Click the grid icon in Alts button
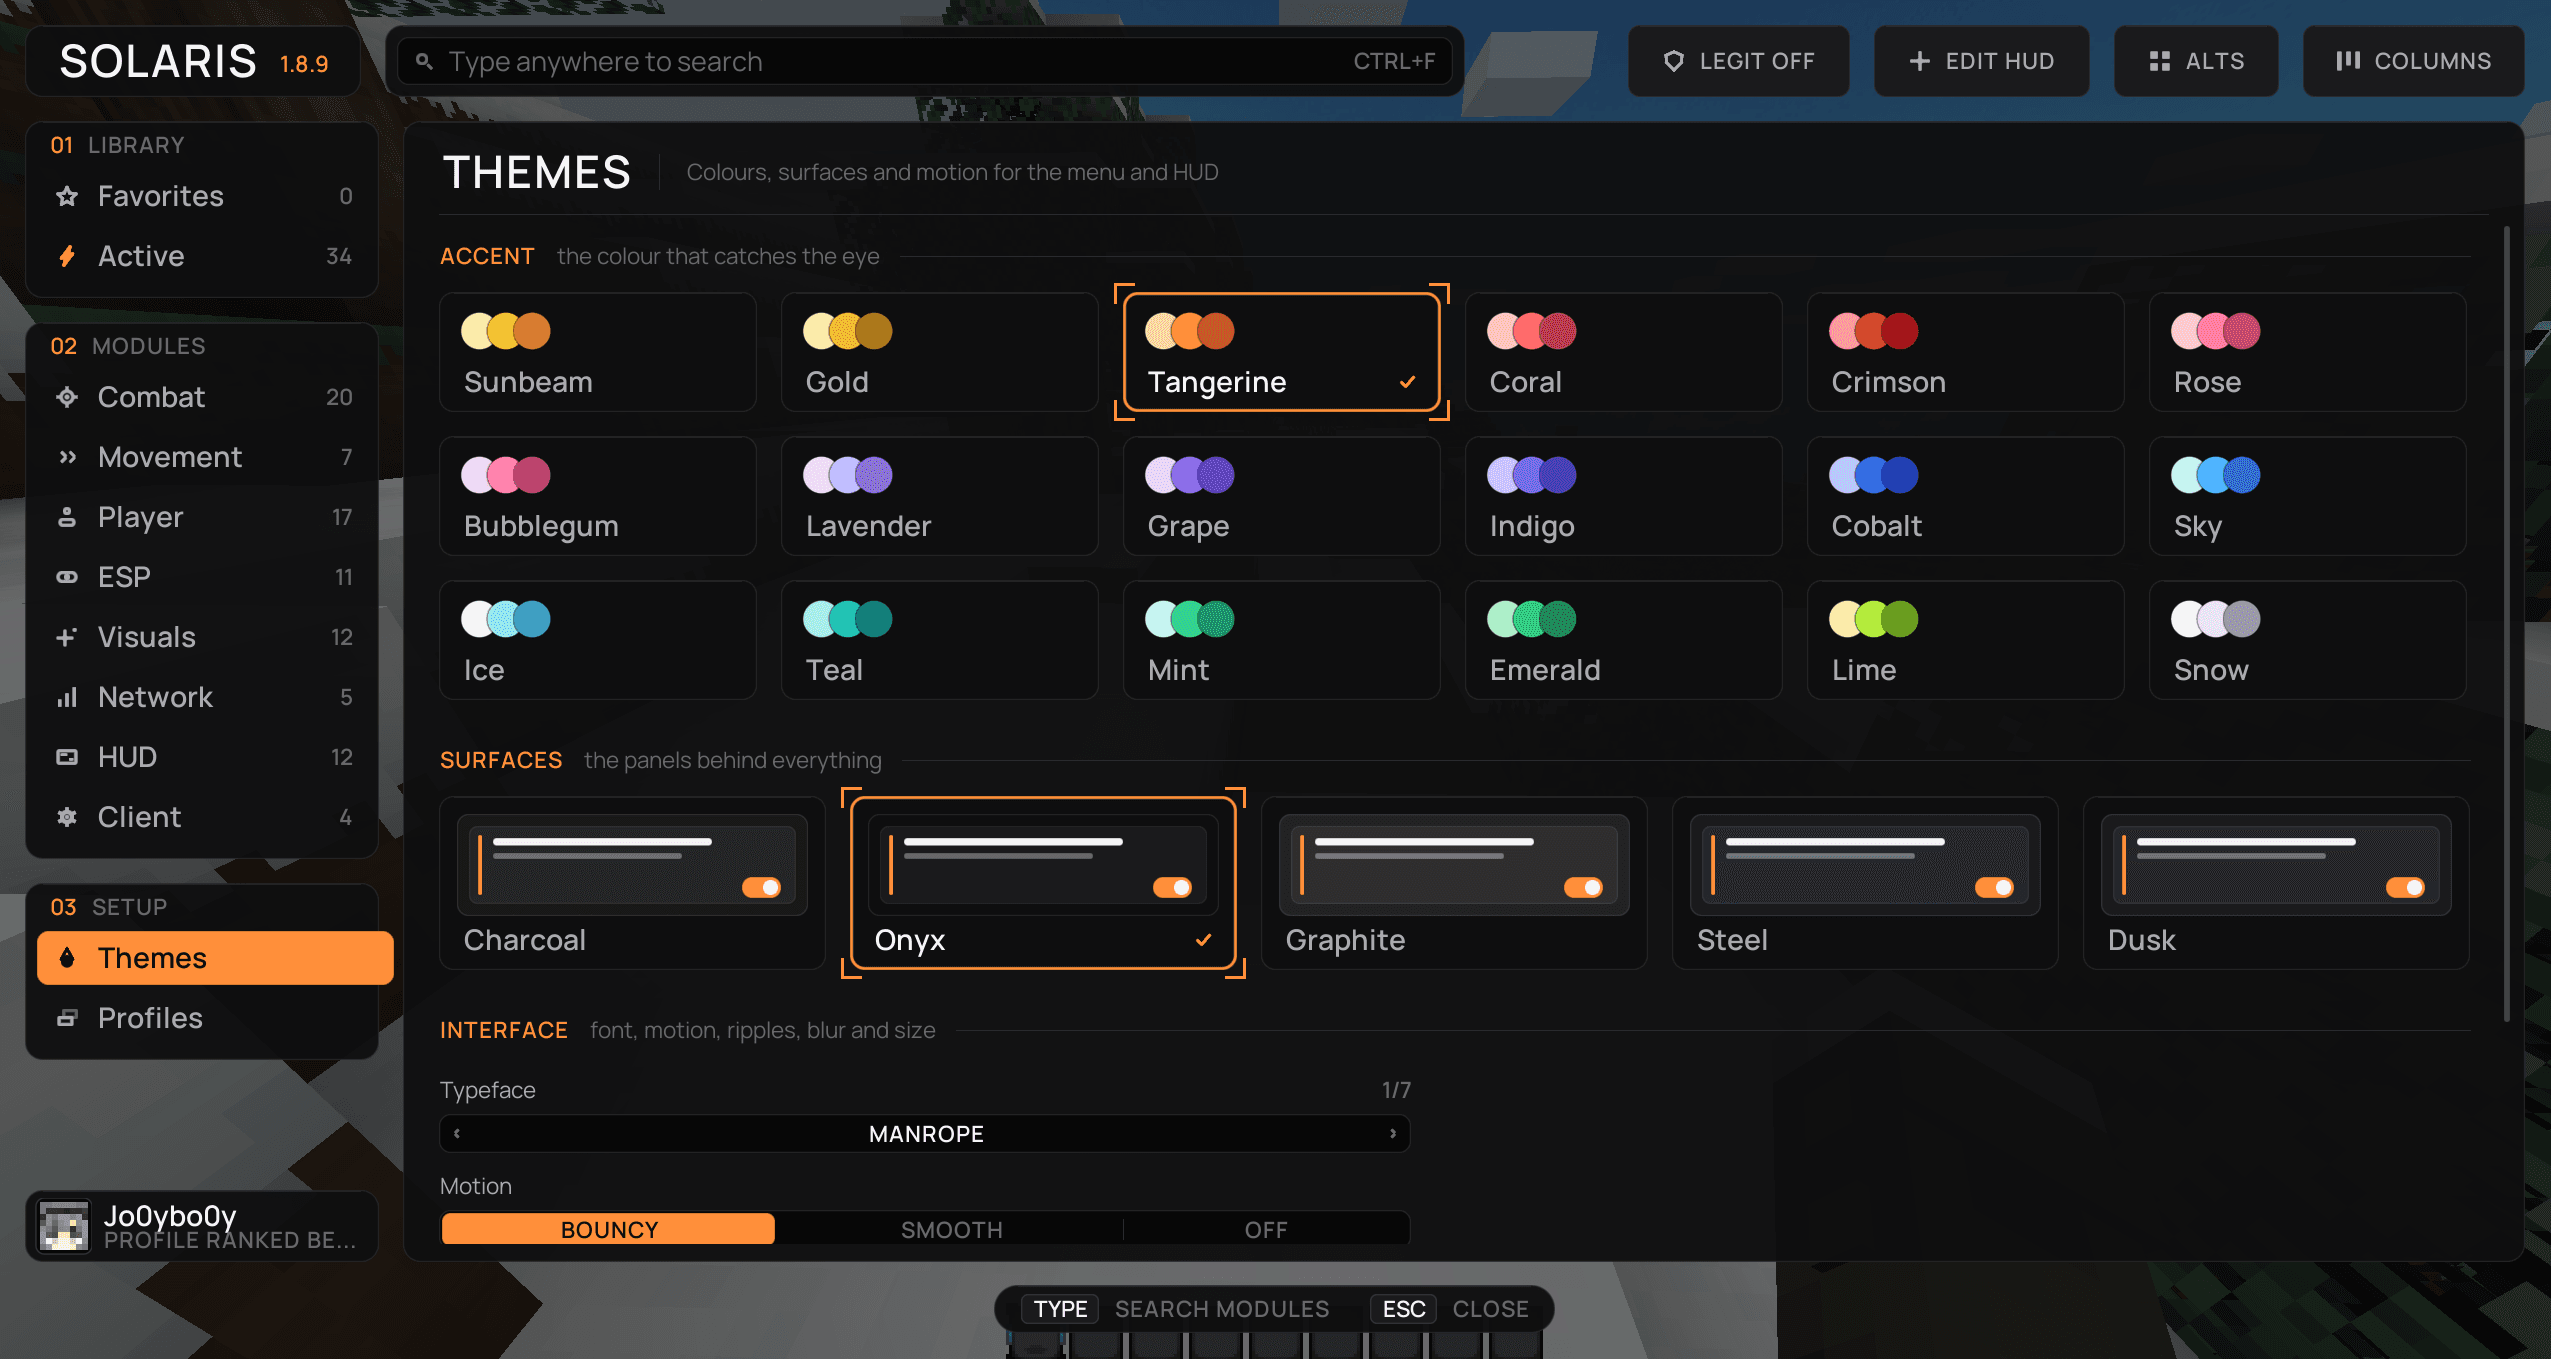Viewport: 2551px width, 1359px height. (x=2159, y=61)
